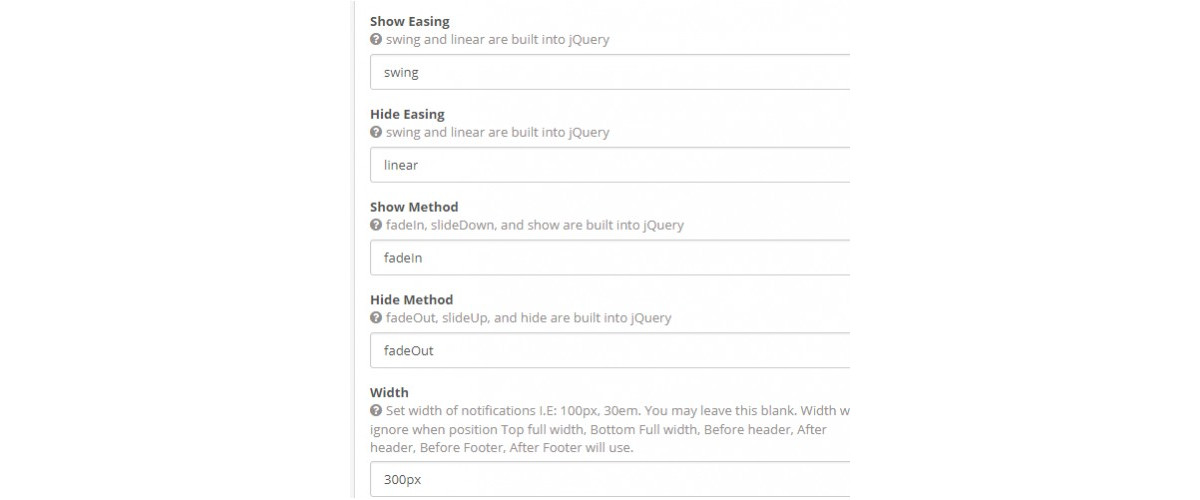Focus the Show Method field containing fadeIn

pos(610,257)
